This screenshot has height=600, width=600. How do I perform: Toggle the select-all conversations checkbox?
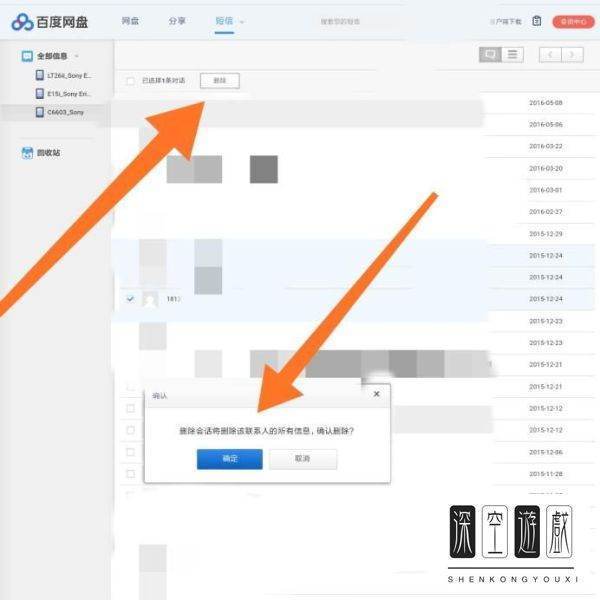click(130, 81)
